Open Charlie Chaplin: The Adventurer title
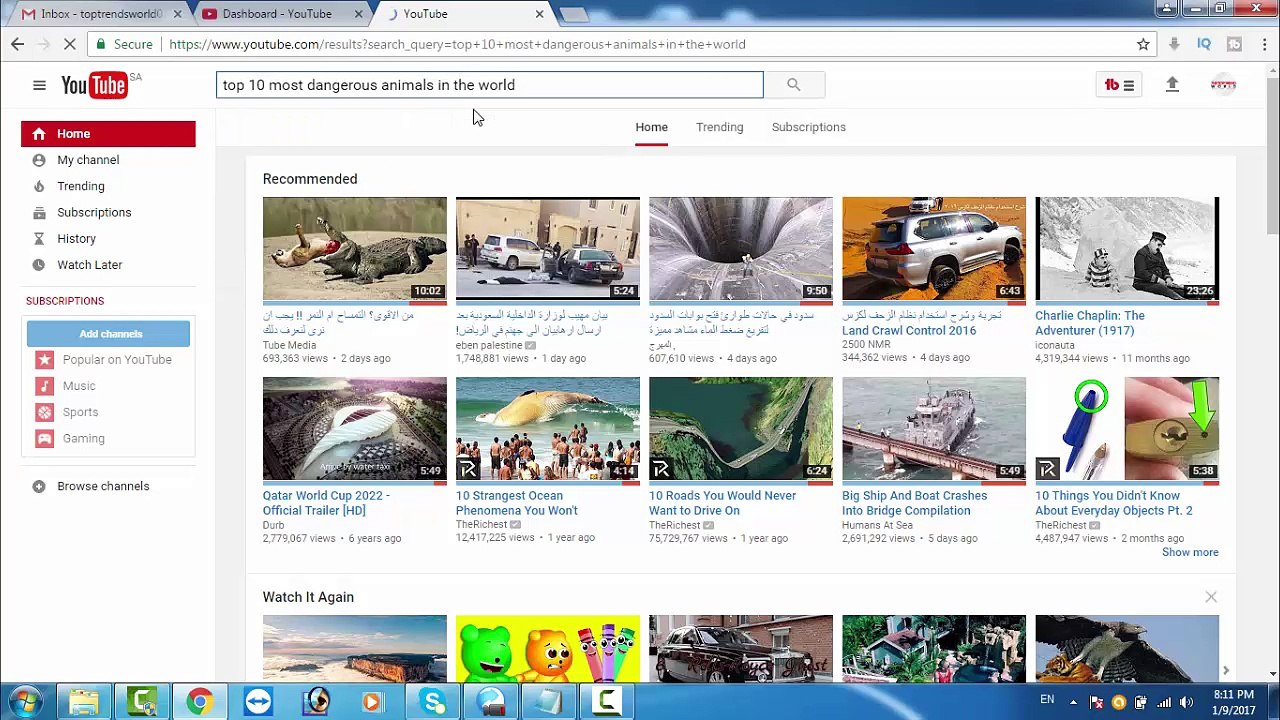The image size is (1280, 720). (x=1090, y=323)
